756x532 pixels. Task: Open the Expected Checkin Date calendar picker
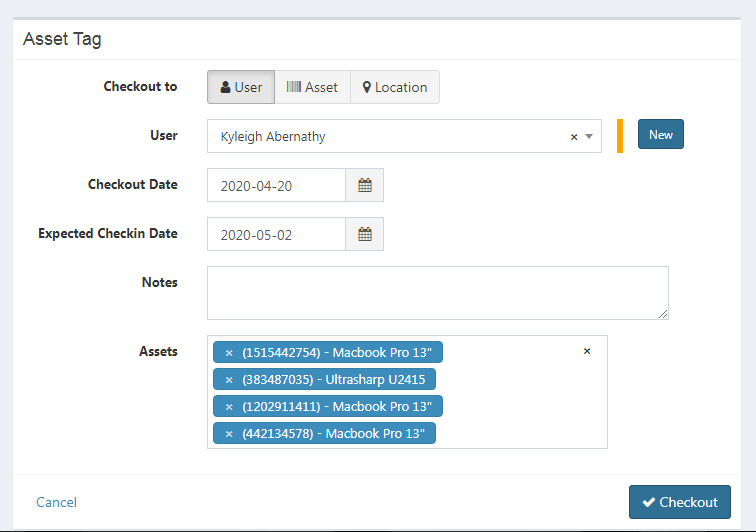pos(365,234)
